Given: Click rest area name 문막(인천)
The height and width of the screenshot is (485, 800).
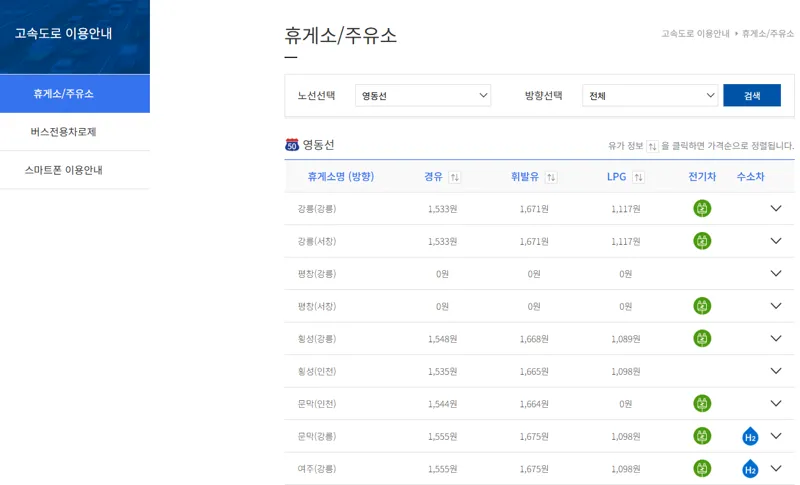Looking at the screenshot, I should (317, 404).
